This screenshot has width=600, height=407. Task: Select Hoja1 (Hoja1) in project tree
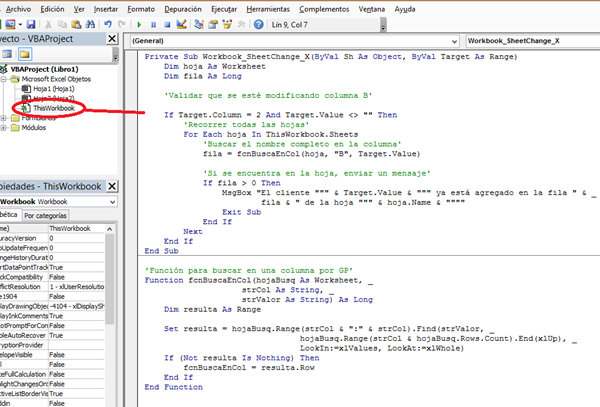(x=53, y=89)
